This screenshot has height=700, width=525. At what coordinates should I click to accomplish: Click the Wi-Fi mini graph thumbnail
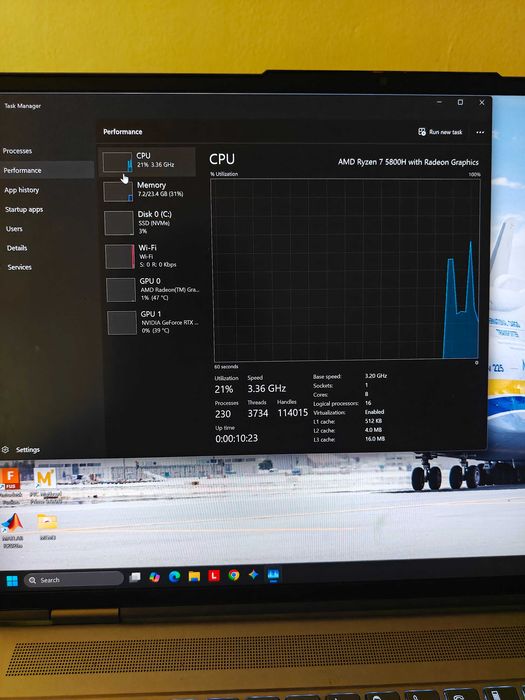coord(120,256)
